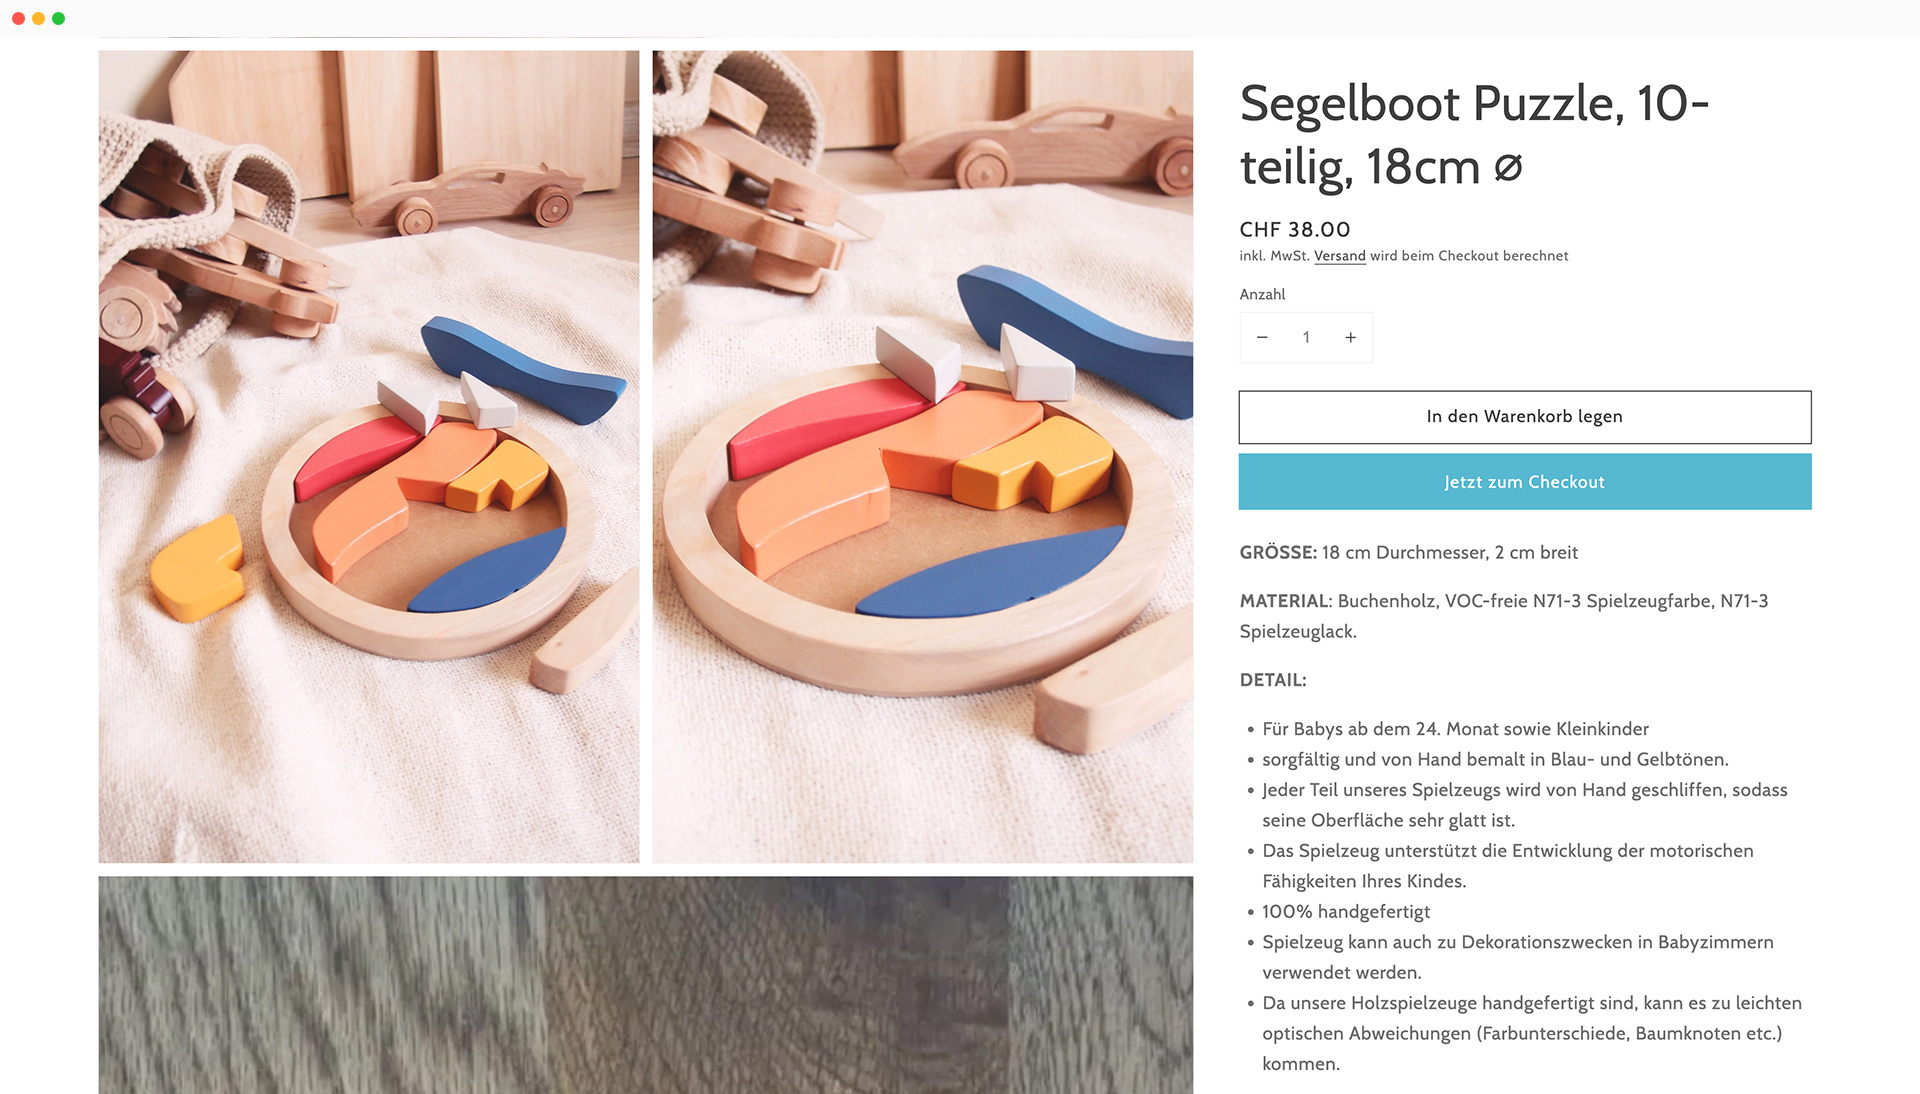
Task: Click the GRÖSSE size description line
Action: pyautogui.click(x=1408, y=553)
